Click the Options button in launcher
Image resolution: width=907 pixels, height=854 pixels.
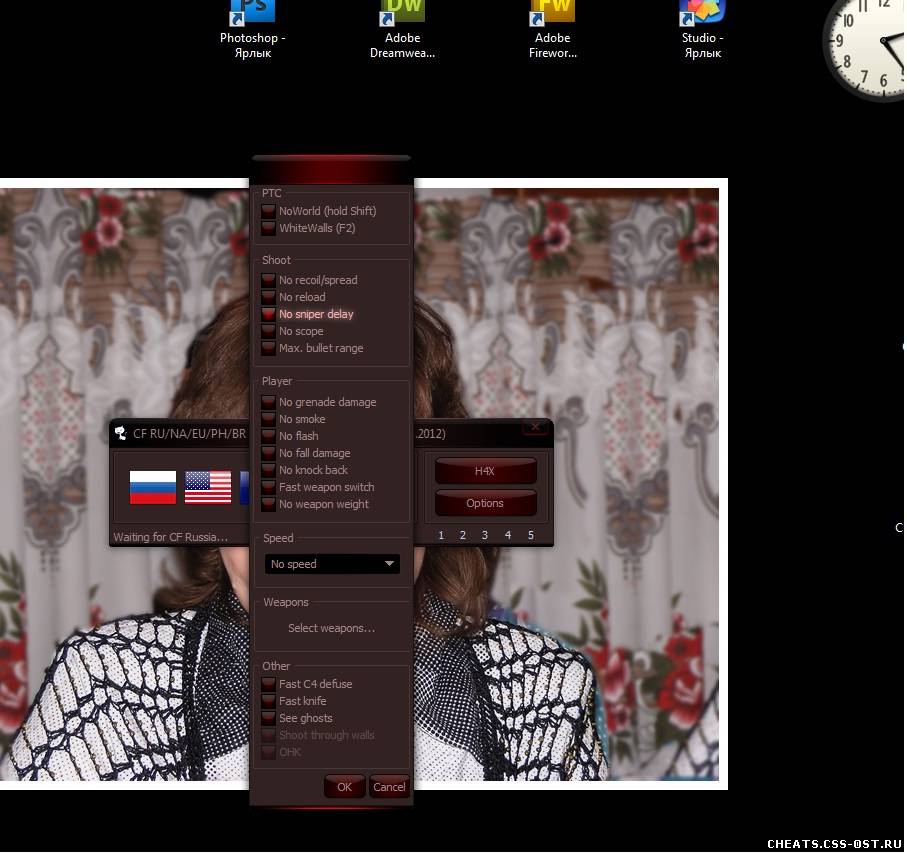[x=485, y=503]
